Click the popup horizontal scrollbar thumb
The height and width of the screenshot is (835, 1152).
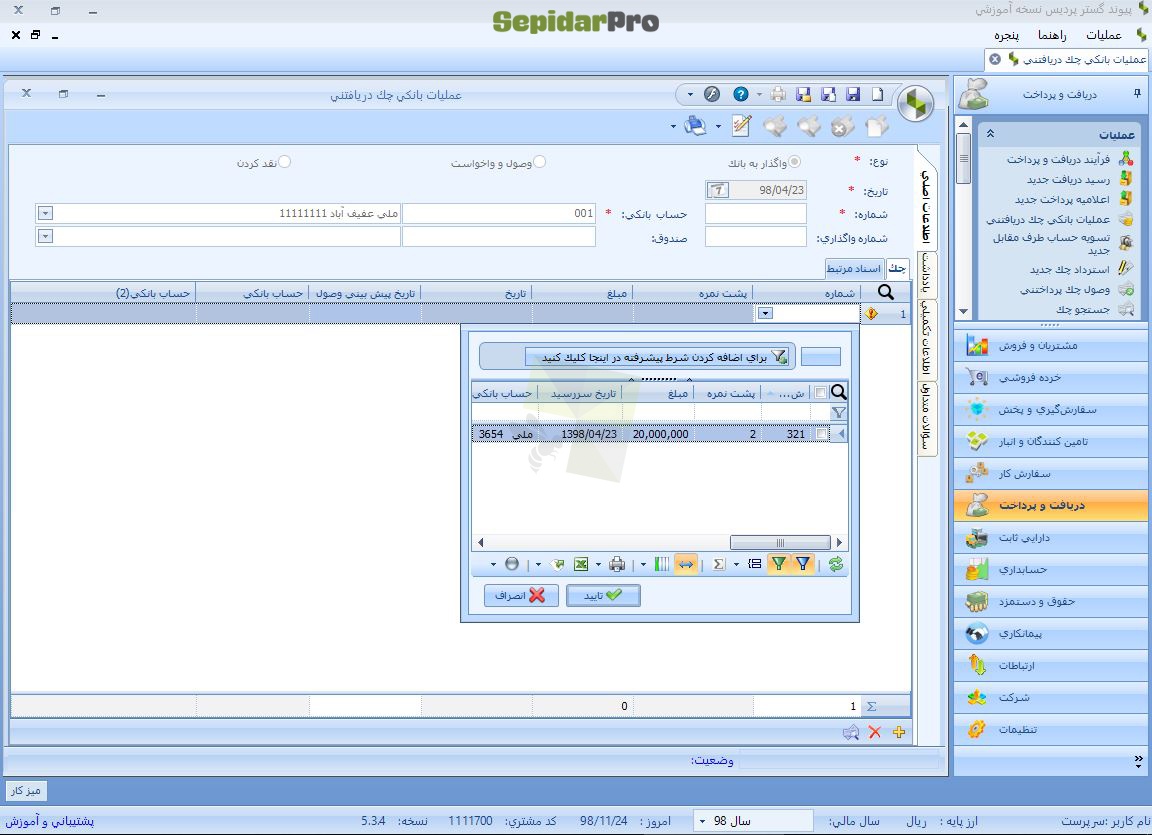(780, 543)
